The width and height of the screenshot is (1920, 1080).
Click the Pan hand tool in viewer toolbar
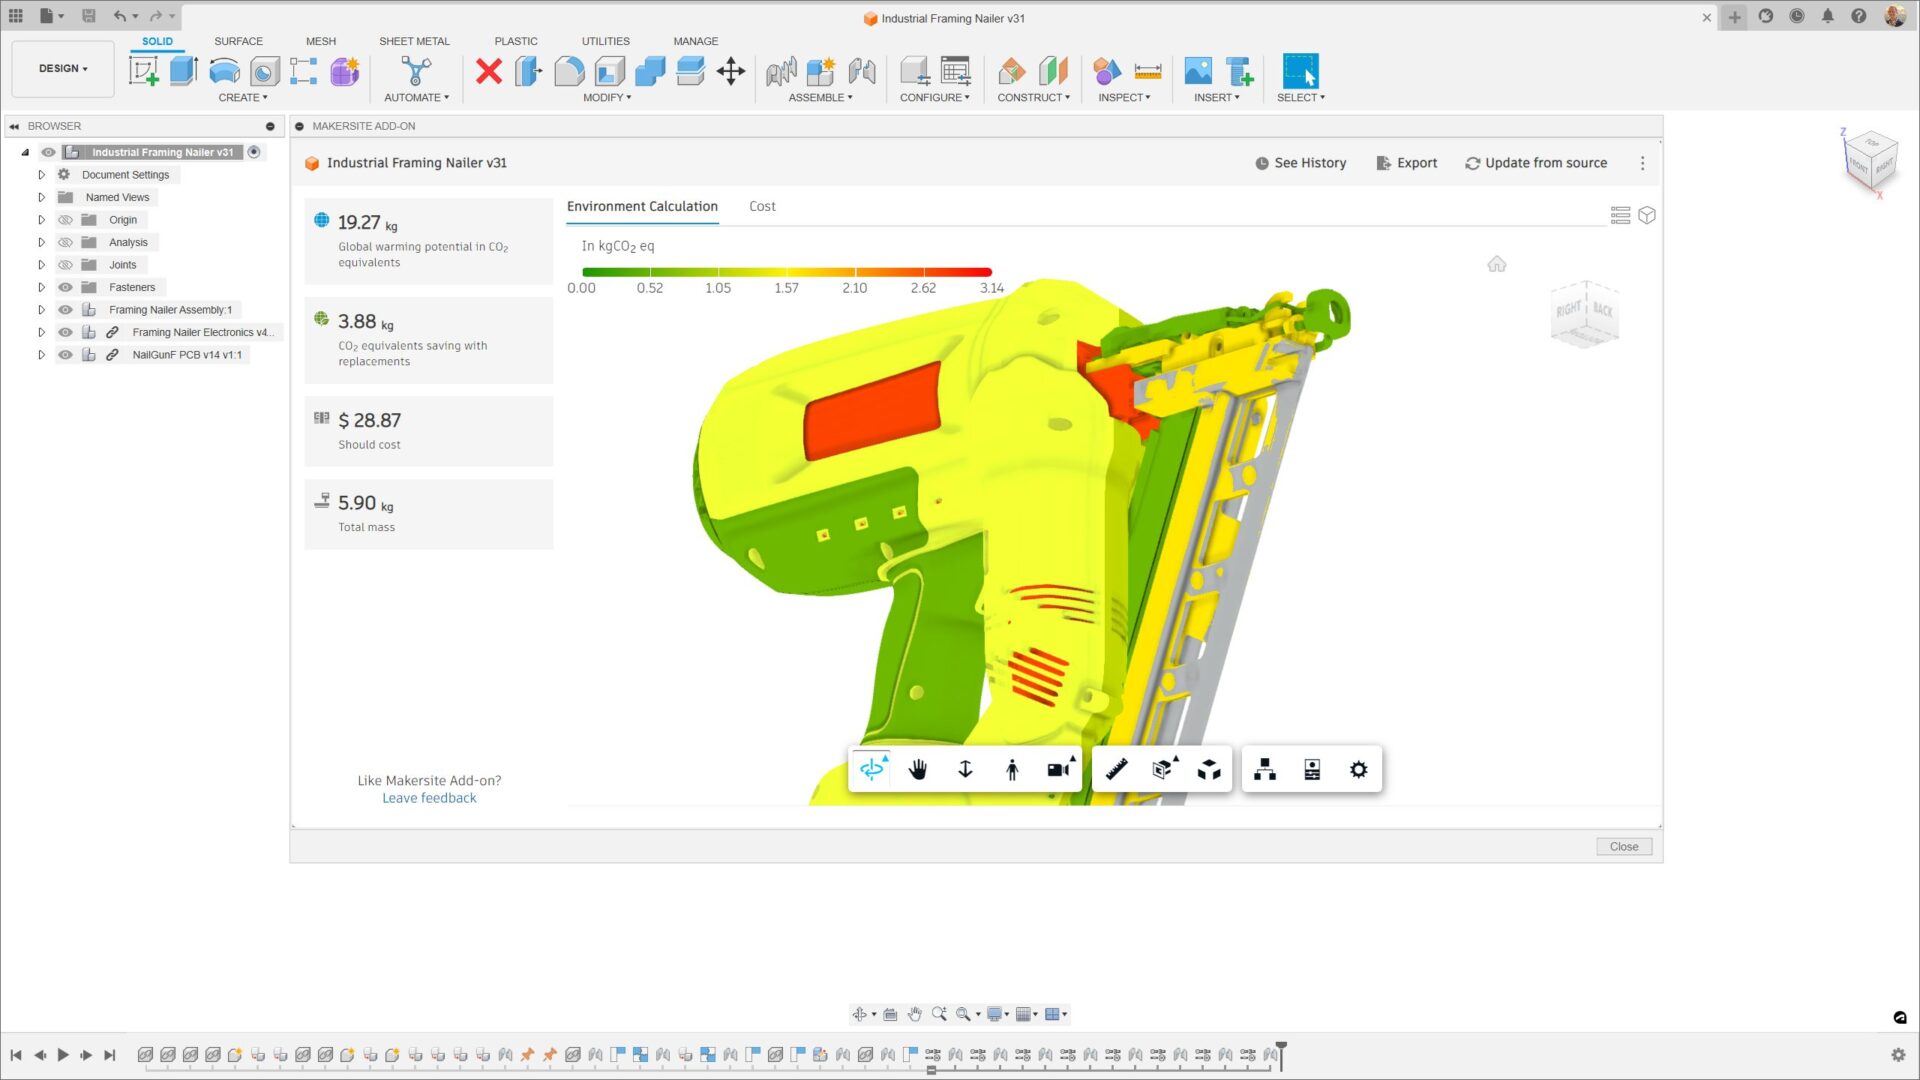pos(917,769)
